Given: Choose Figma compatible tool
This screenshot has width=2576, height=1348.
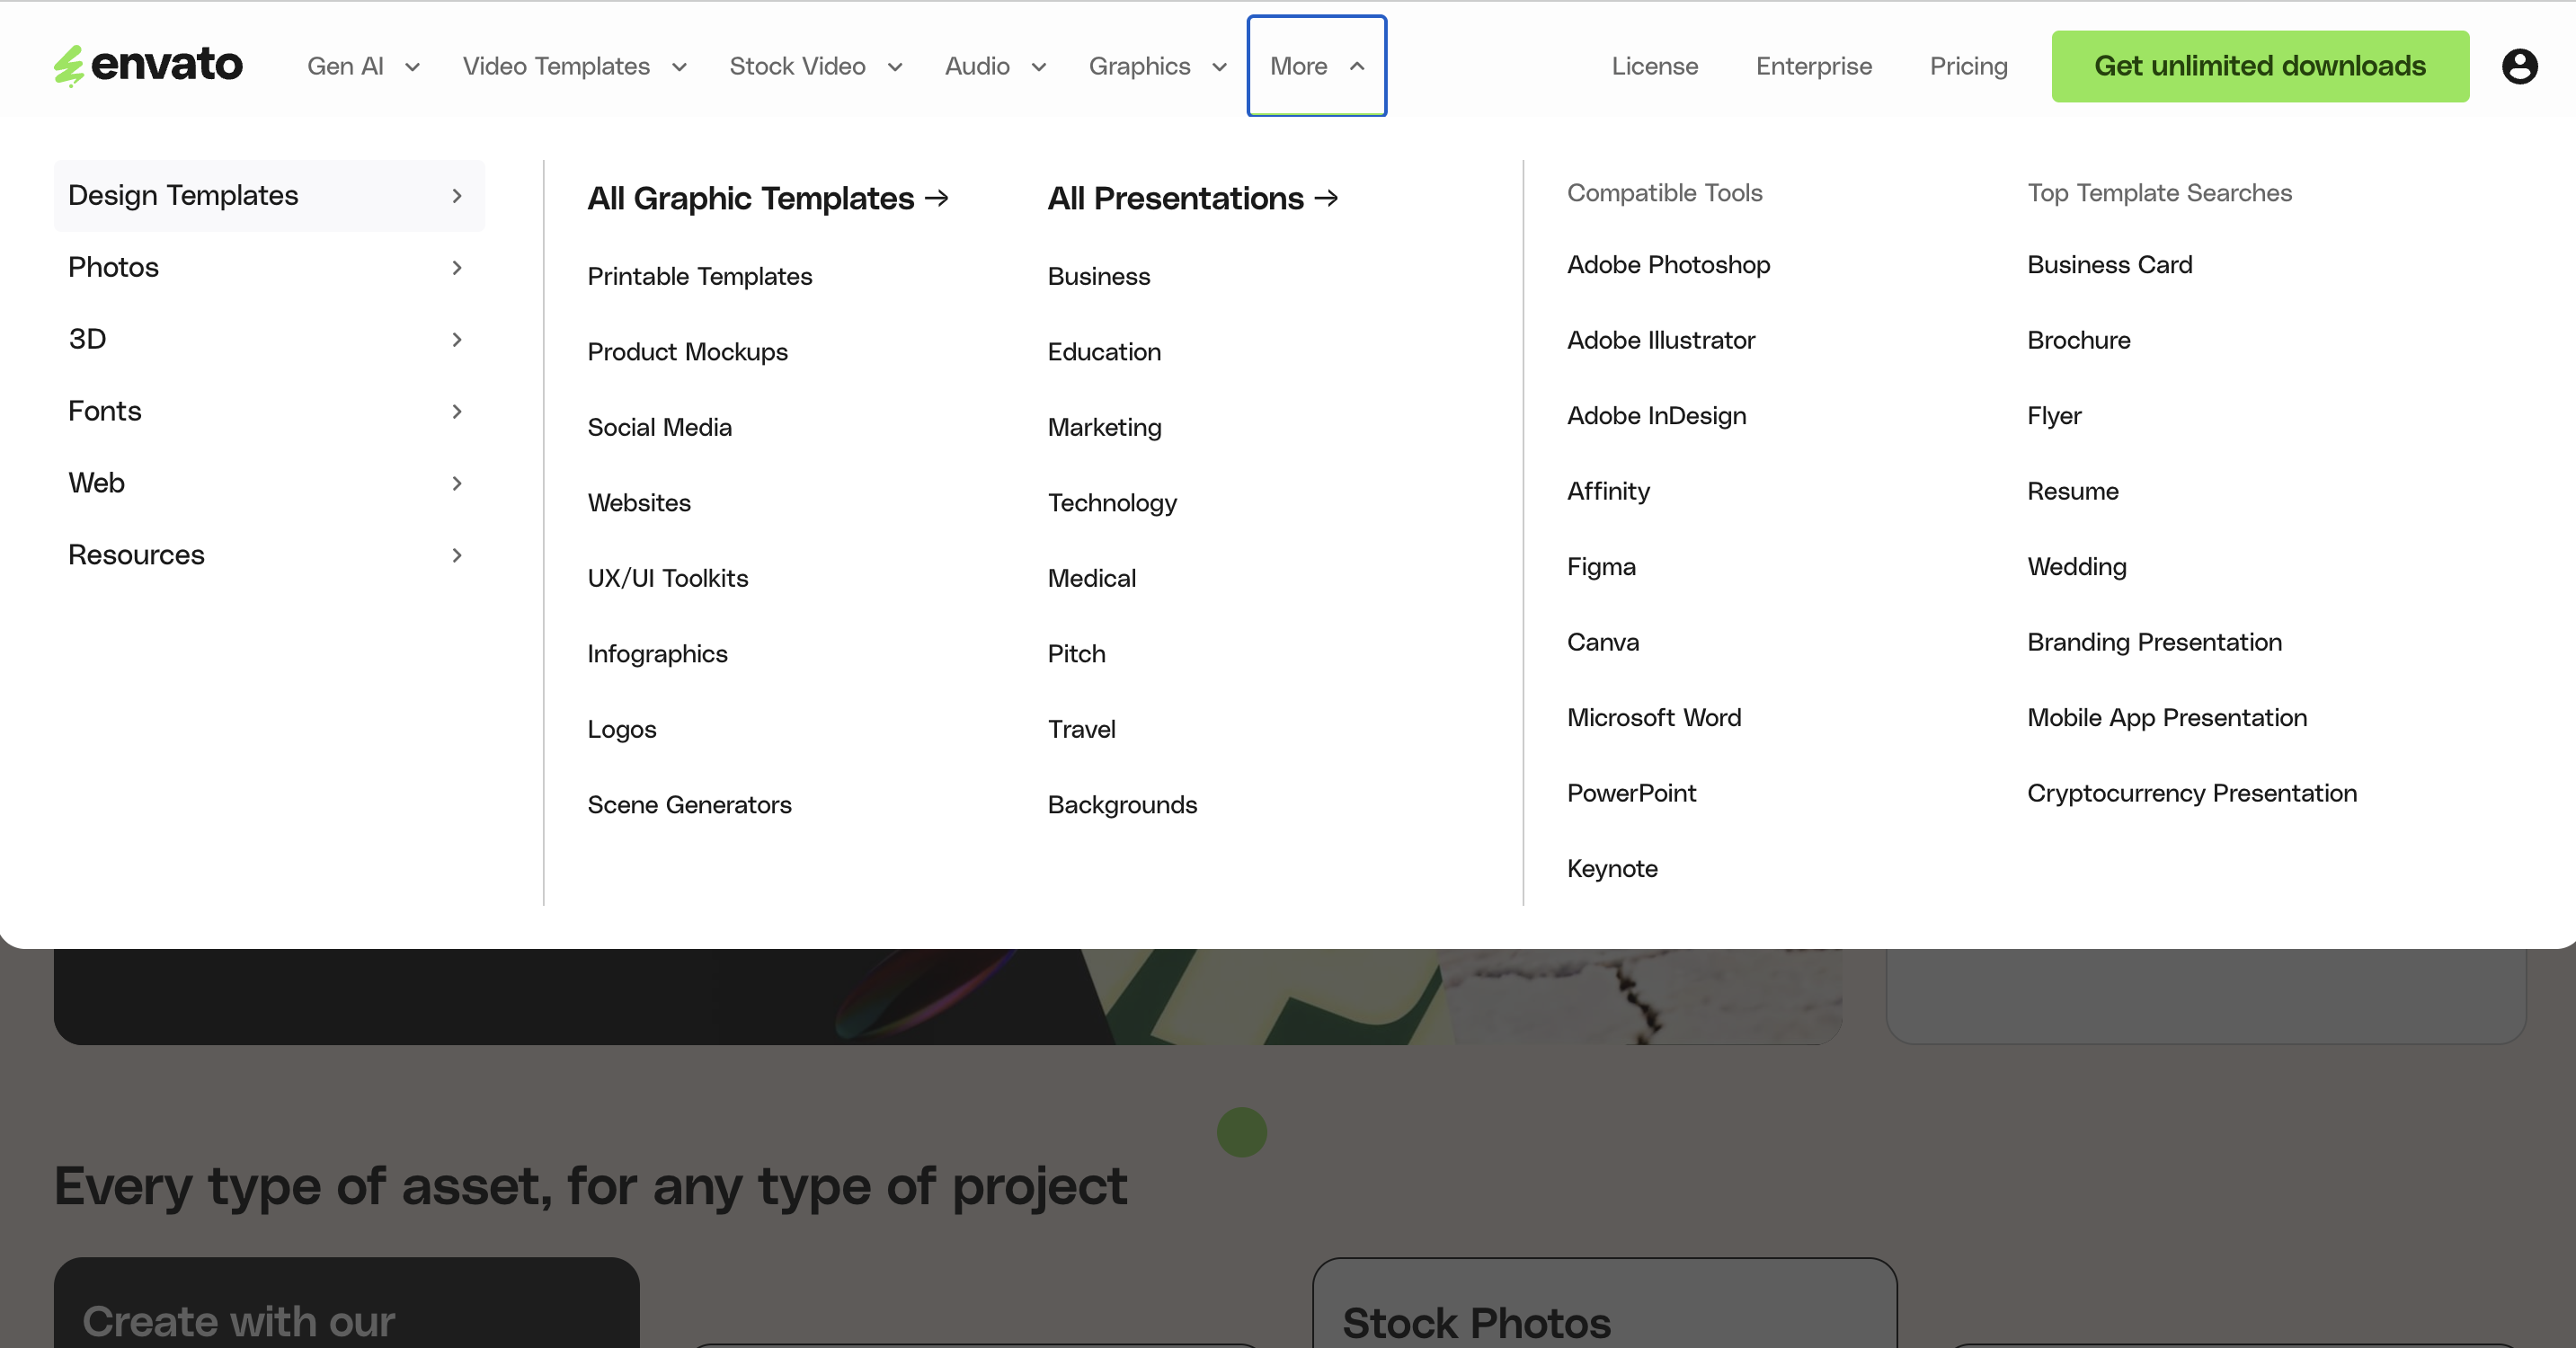Looking at the screenshot, I should click(1601, 567).
